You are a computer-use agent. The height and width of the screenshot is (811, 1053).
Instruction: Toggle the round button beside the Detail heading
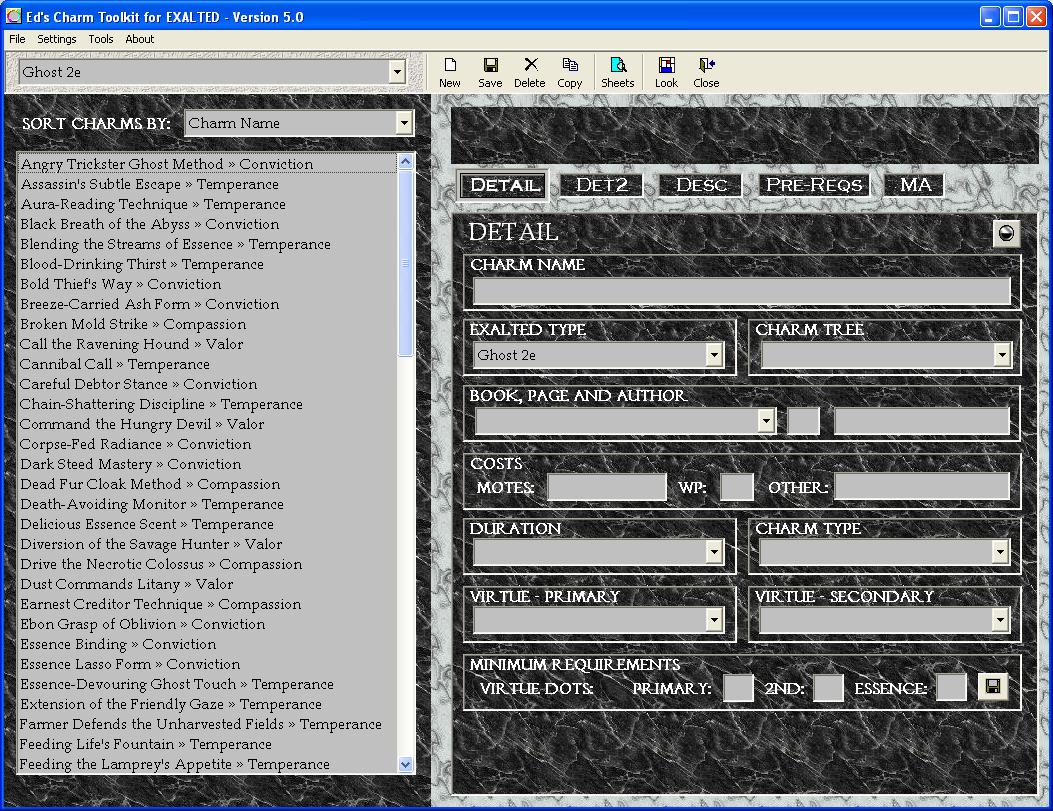click(x=1006, y=234)
